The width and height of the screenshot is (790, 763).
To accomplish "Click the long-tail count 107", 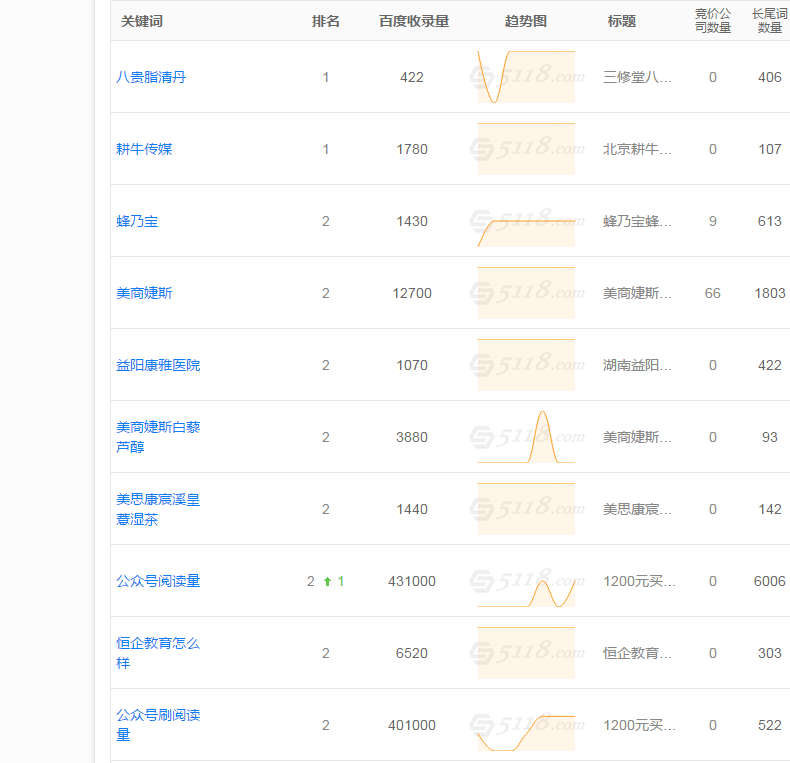I will pyautogui.click(x=769, y=149).
